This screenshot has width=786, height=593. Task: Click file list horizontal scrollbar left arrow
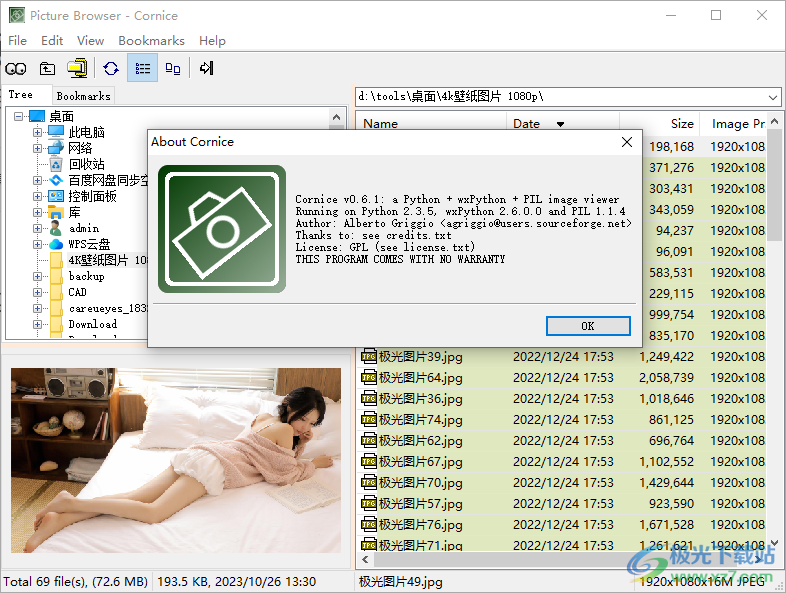365,559
